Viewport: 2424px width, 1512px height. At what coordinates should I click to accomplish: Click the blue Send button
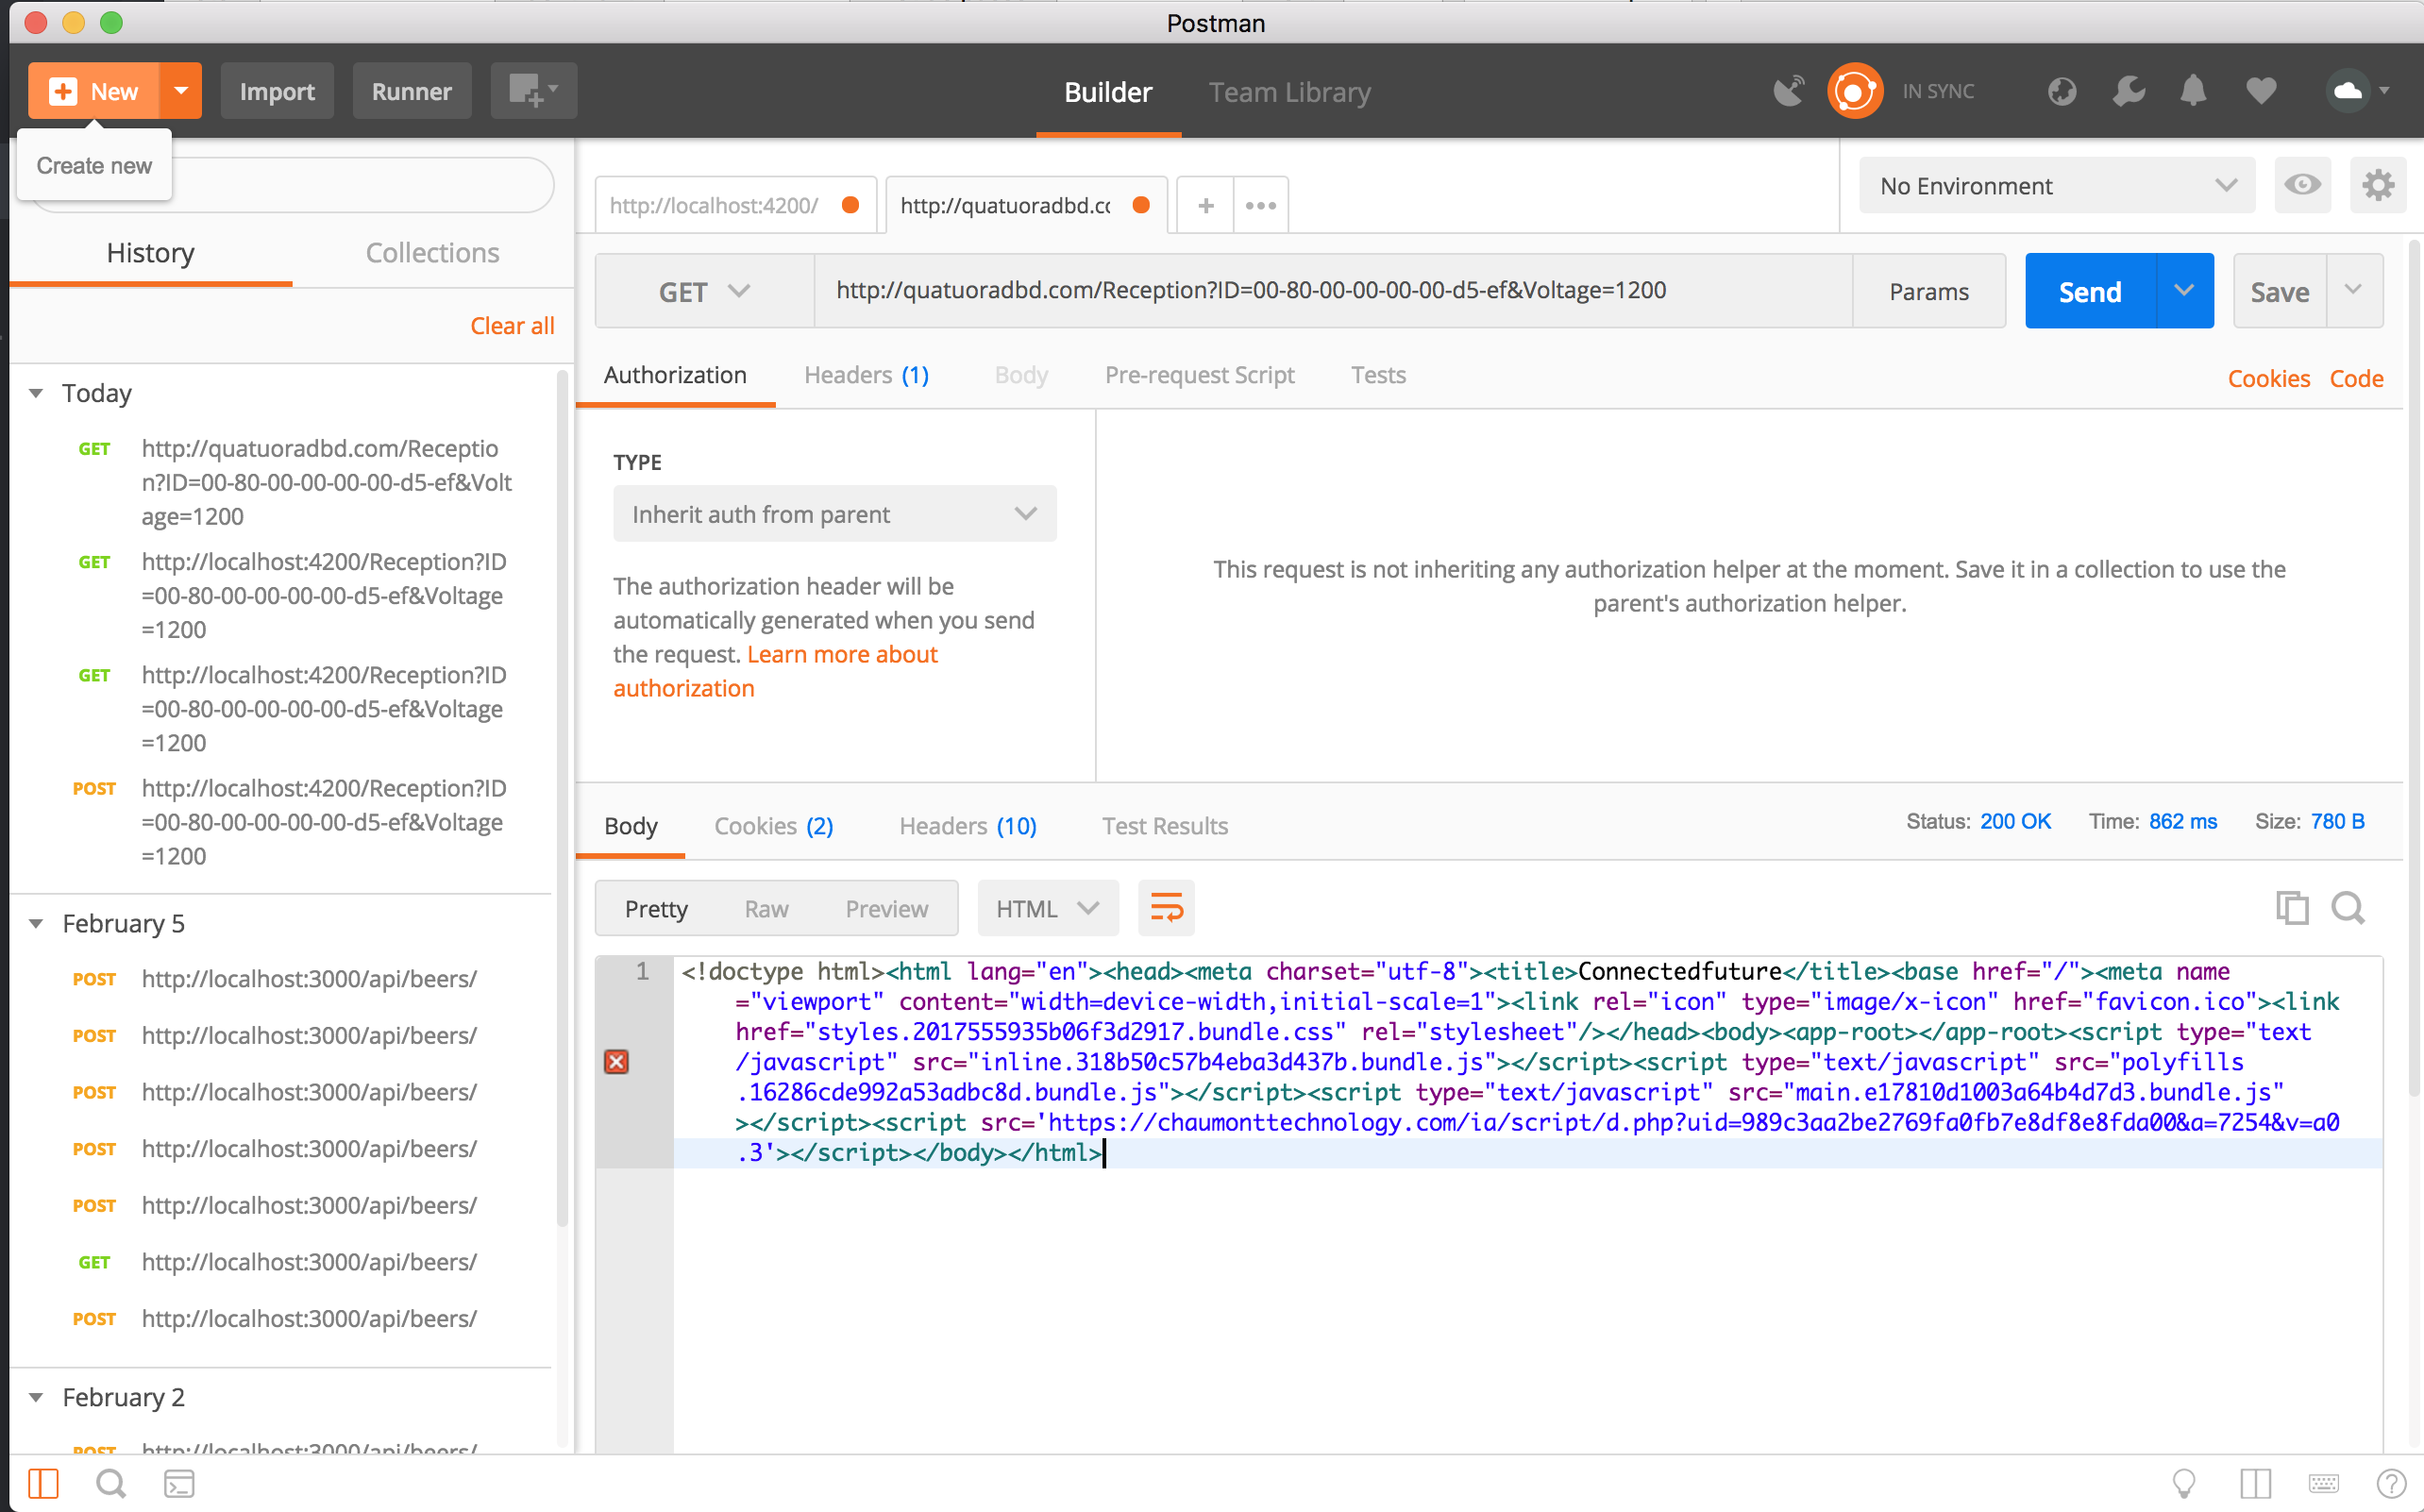(x=2090, y=291)
